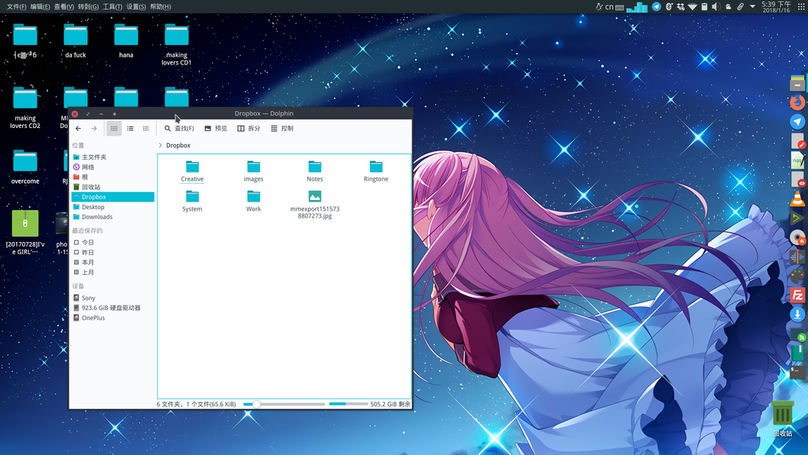Select the images folder icon
Viewport: 808px width, 455px height.
254,166
